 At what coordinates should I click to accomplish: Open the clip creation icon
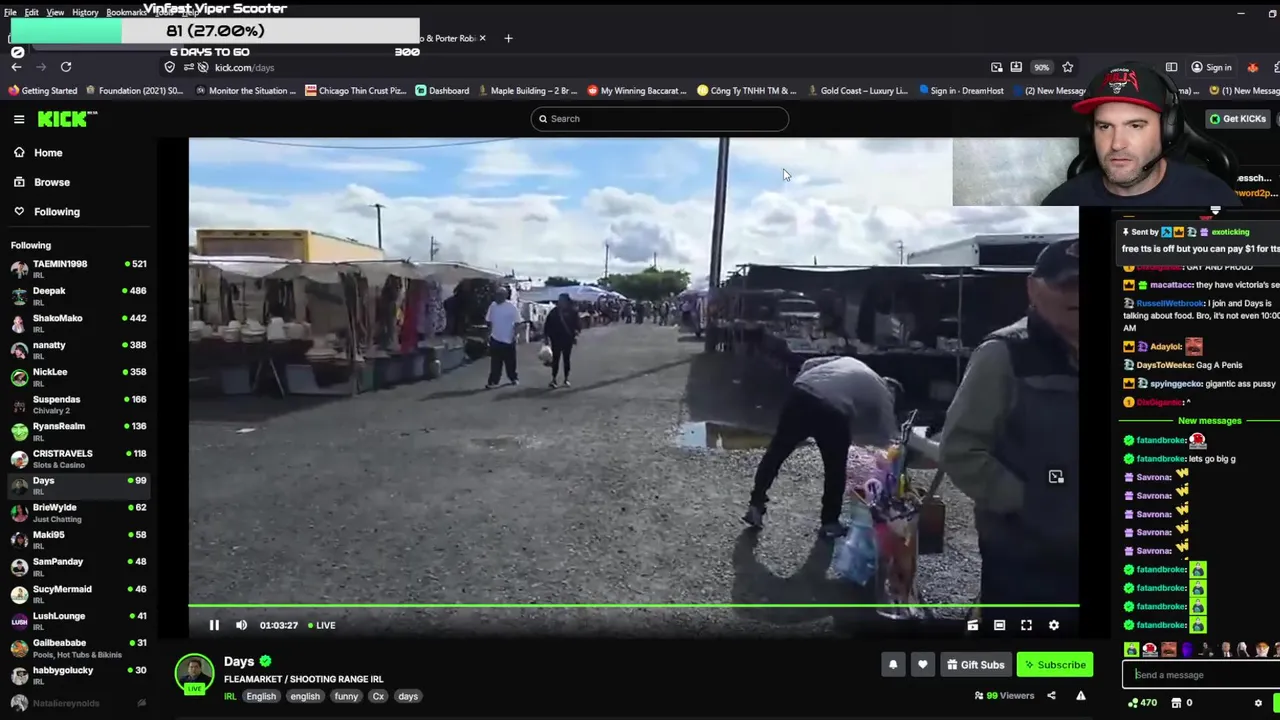pyautogui.click(x=972, y=625)
